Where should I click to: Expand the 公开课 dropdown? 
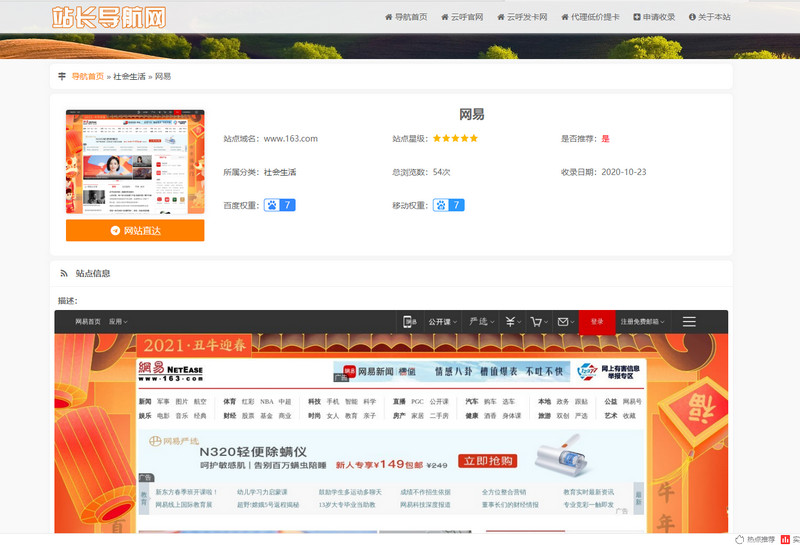click(442, 321)
